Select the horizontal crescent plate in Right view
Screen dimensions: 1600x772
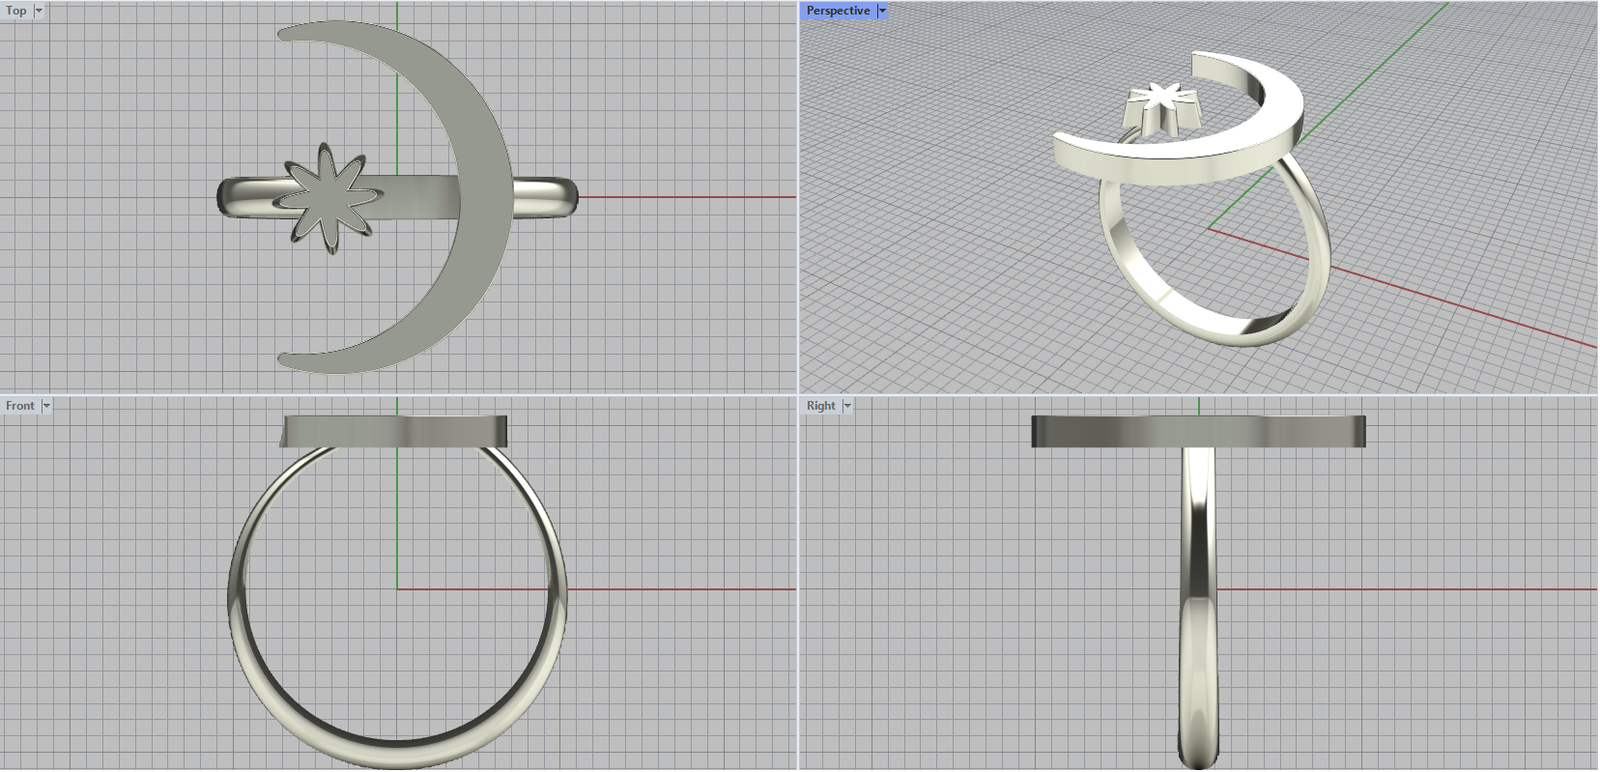pos(1198,431)
